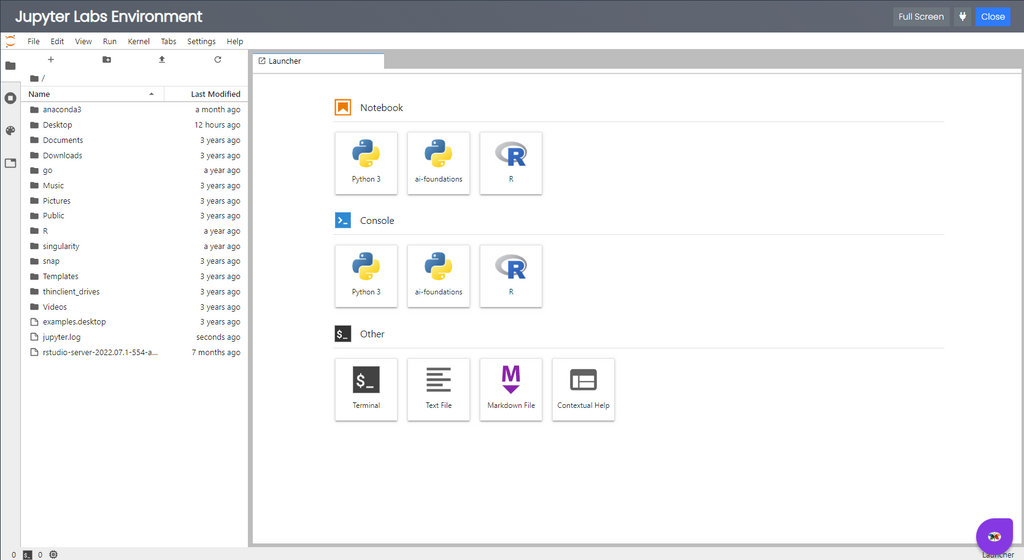The image size is (1024, 560).
Task: Open the Contextual Help tile
Action: coord(583,389)
